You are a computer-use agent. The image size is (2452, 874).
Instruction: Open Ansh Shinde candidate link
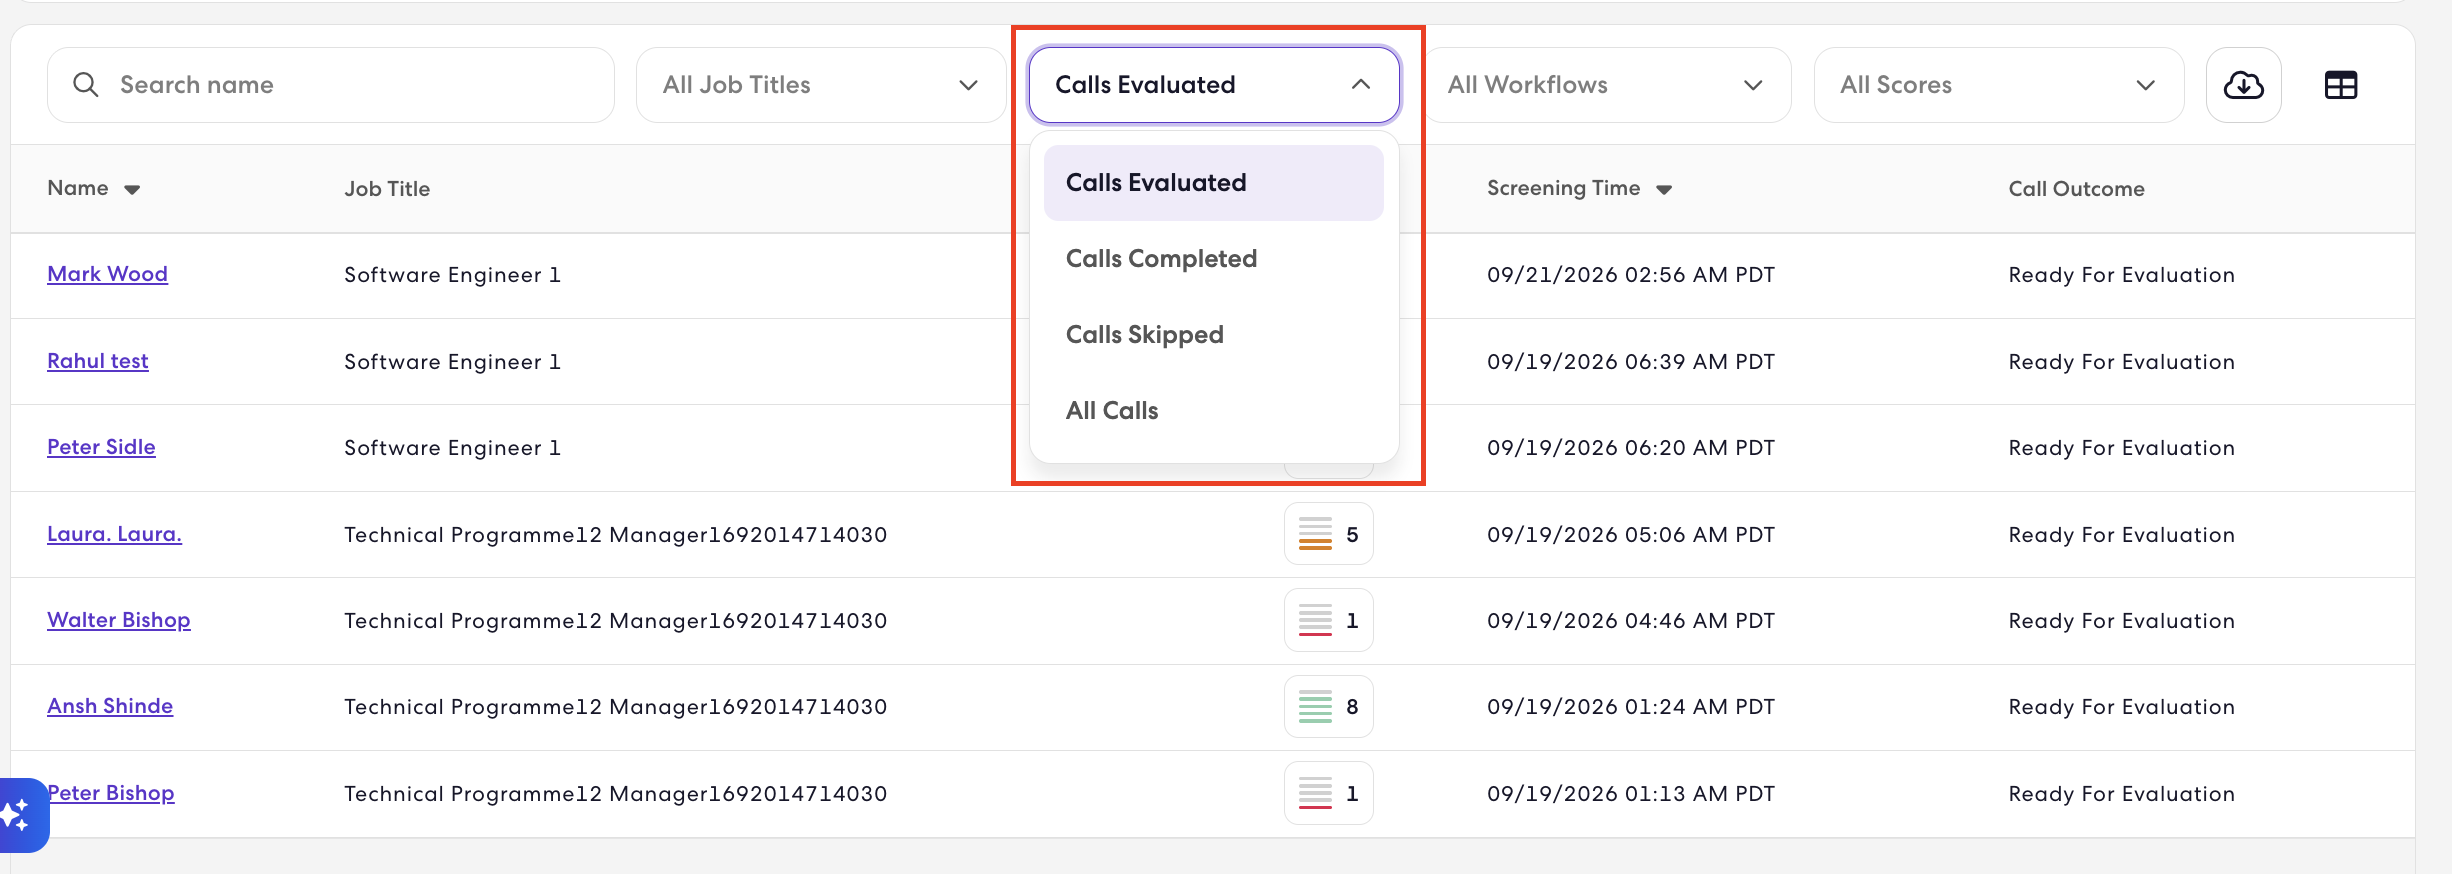pos(110,706)
